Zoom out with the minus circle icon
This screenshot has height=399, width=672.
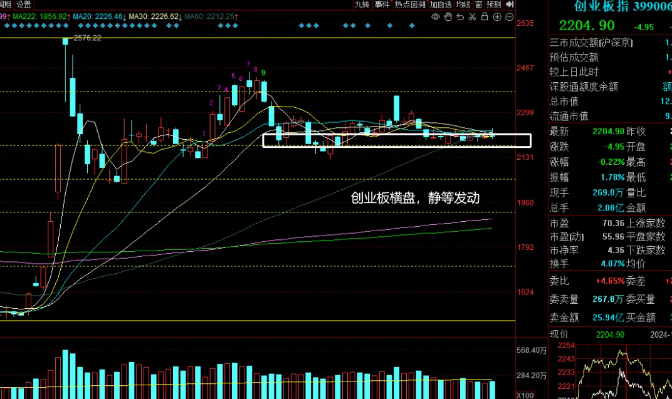click(x=509, y=17)
